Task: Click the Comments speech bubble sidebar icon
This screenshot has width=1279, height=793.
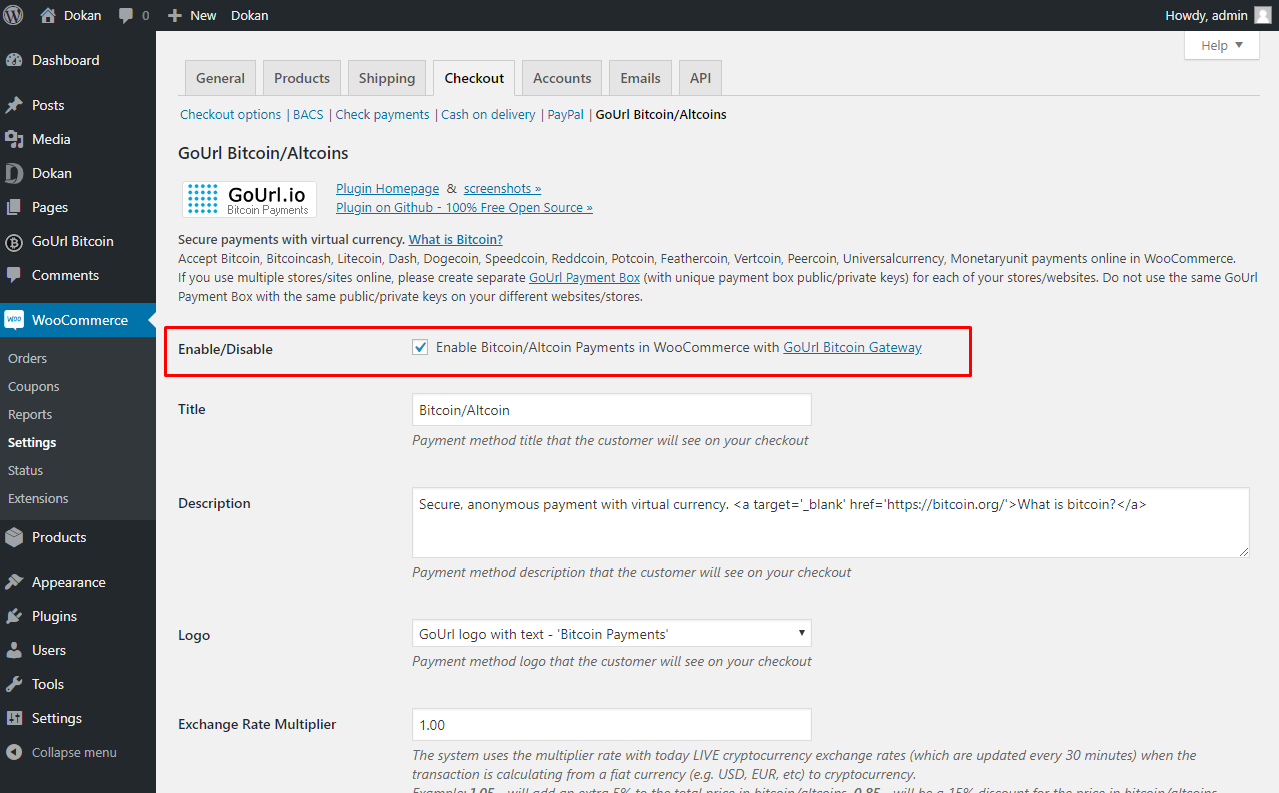Action: coord(14,275)
